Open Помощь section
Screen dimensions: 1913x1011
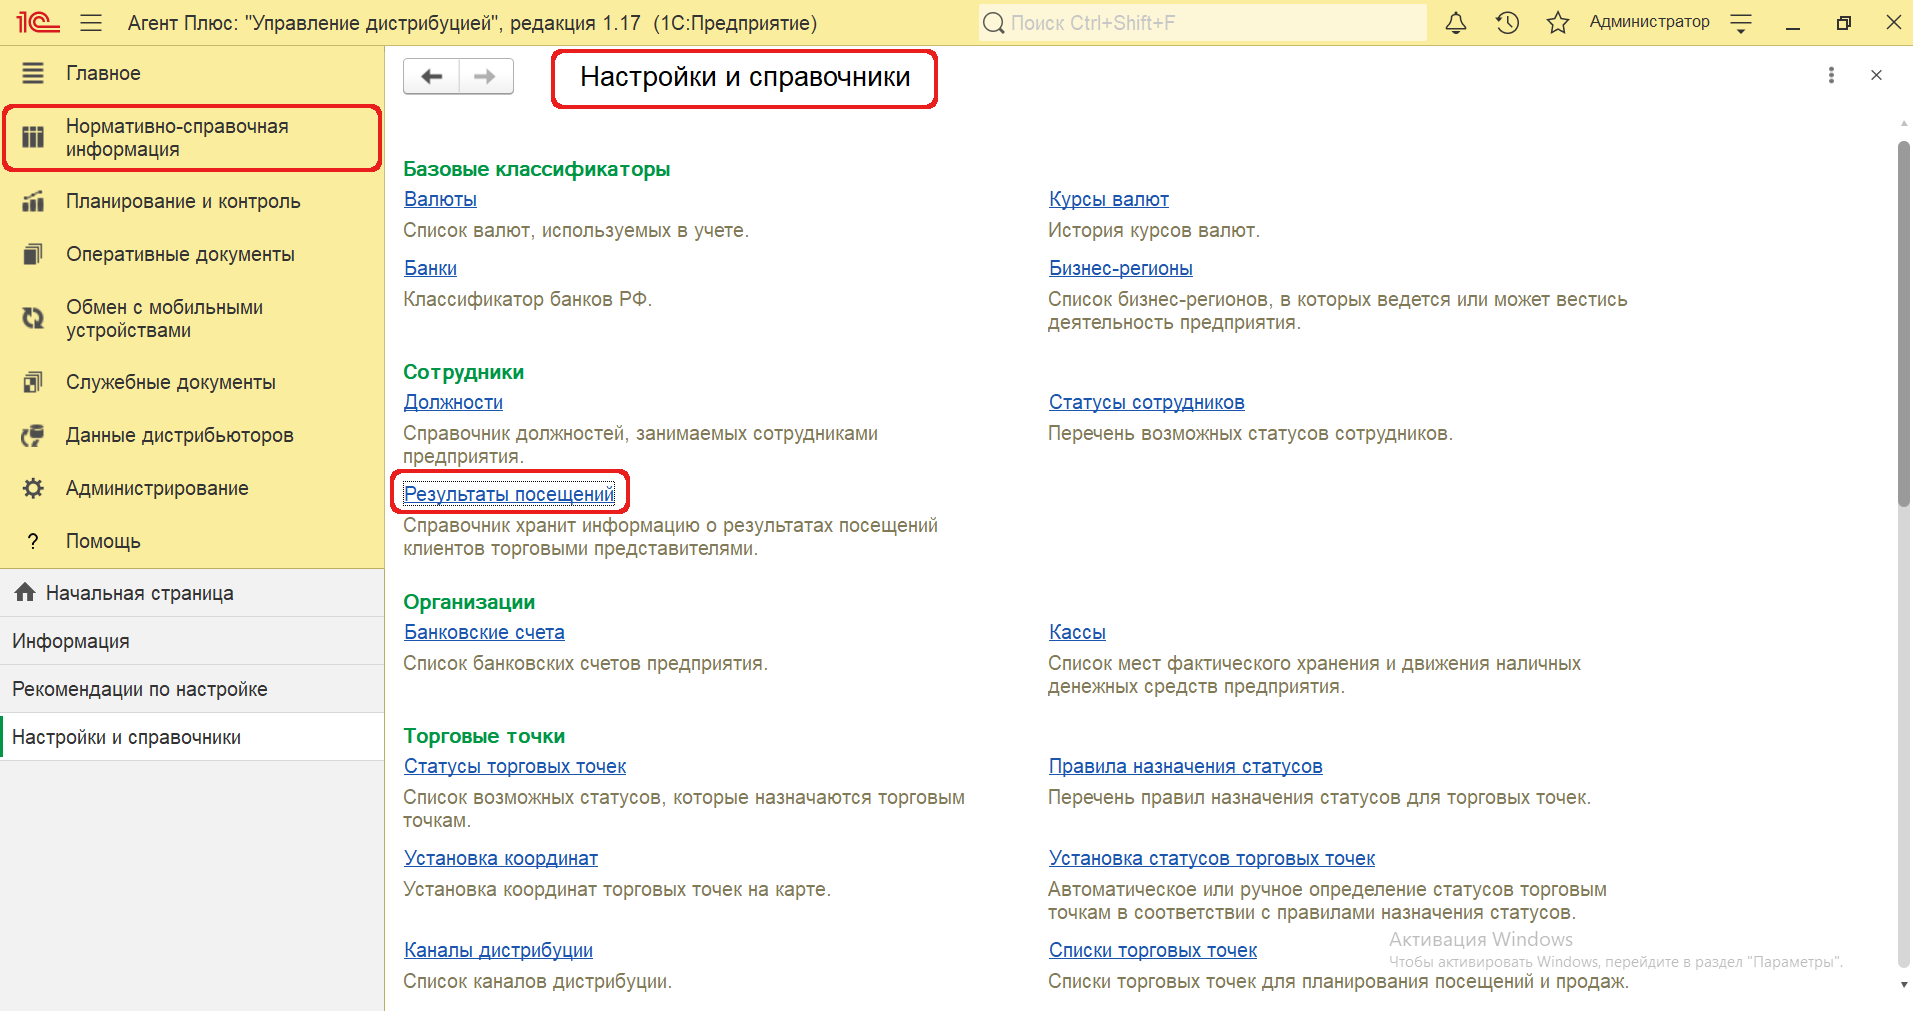coord(192,541)
